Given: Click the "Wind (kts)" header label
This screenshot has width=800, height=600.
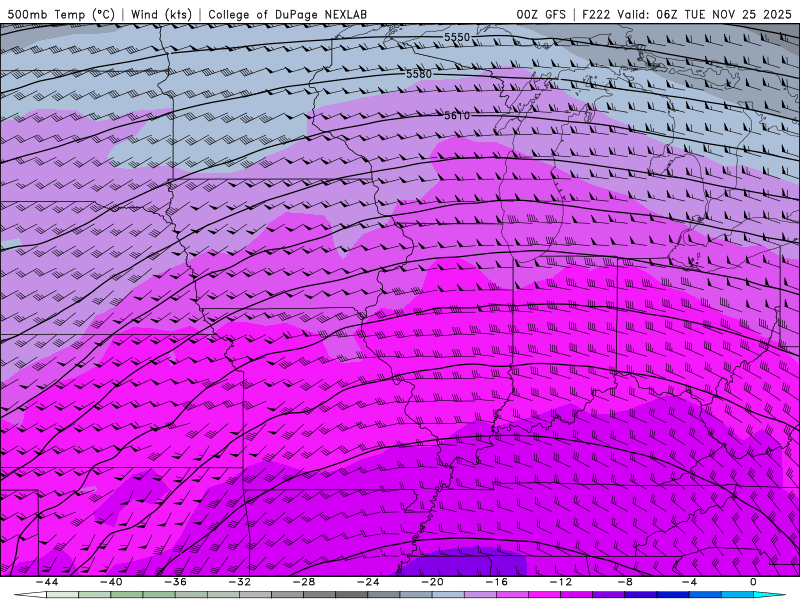Looking at the screenshot, I should 161,14.
